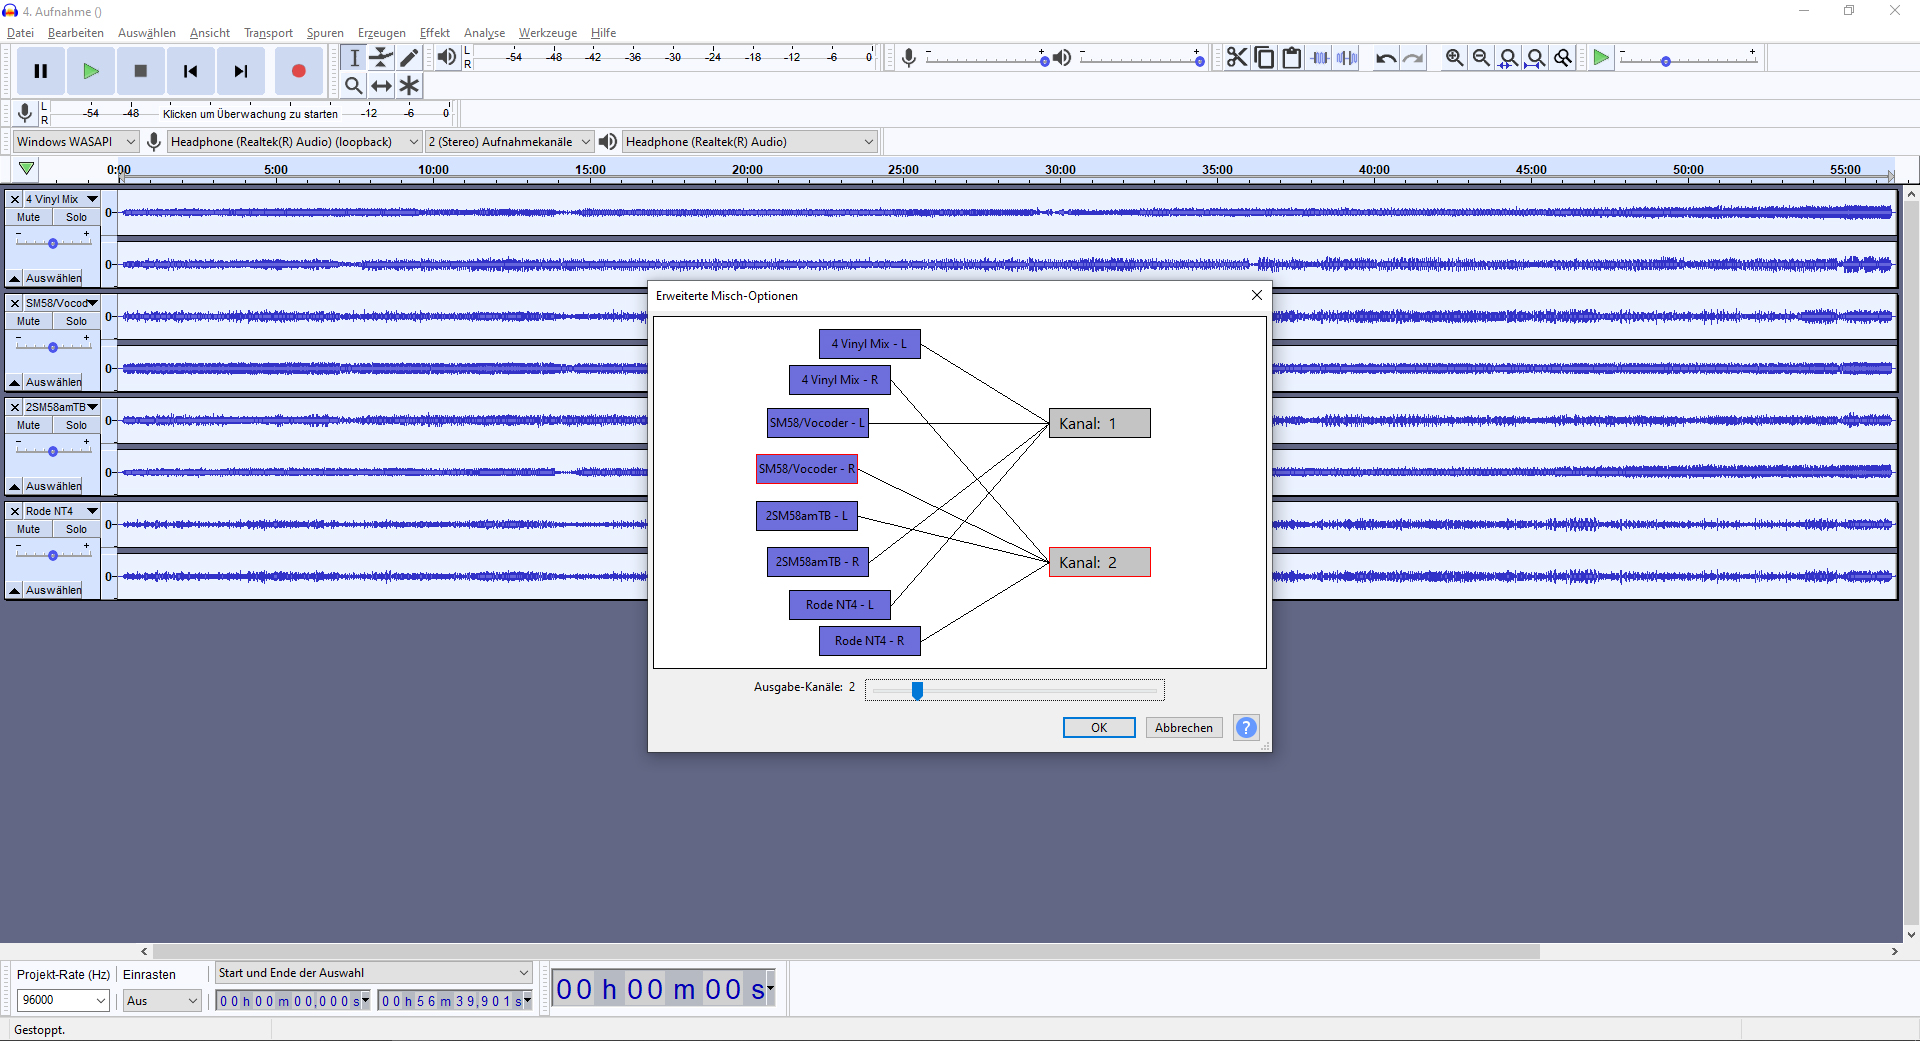Click the Ausgabe-Kanäle slider handle
Viewport: 1920px width, 1041px height.
[917, 690]
